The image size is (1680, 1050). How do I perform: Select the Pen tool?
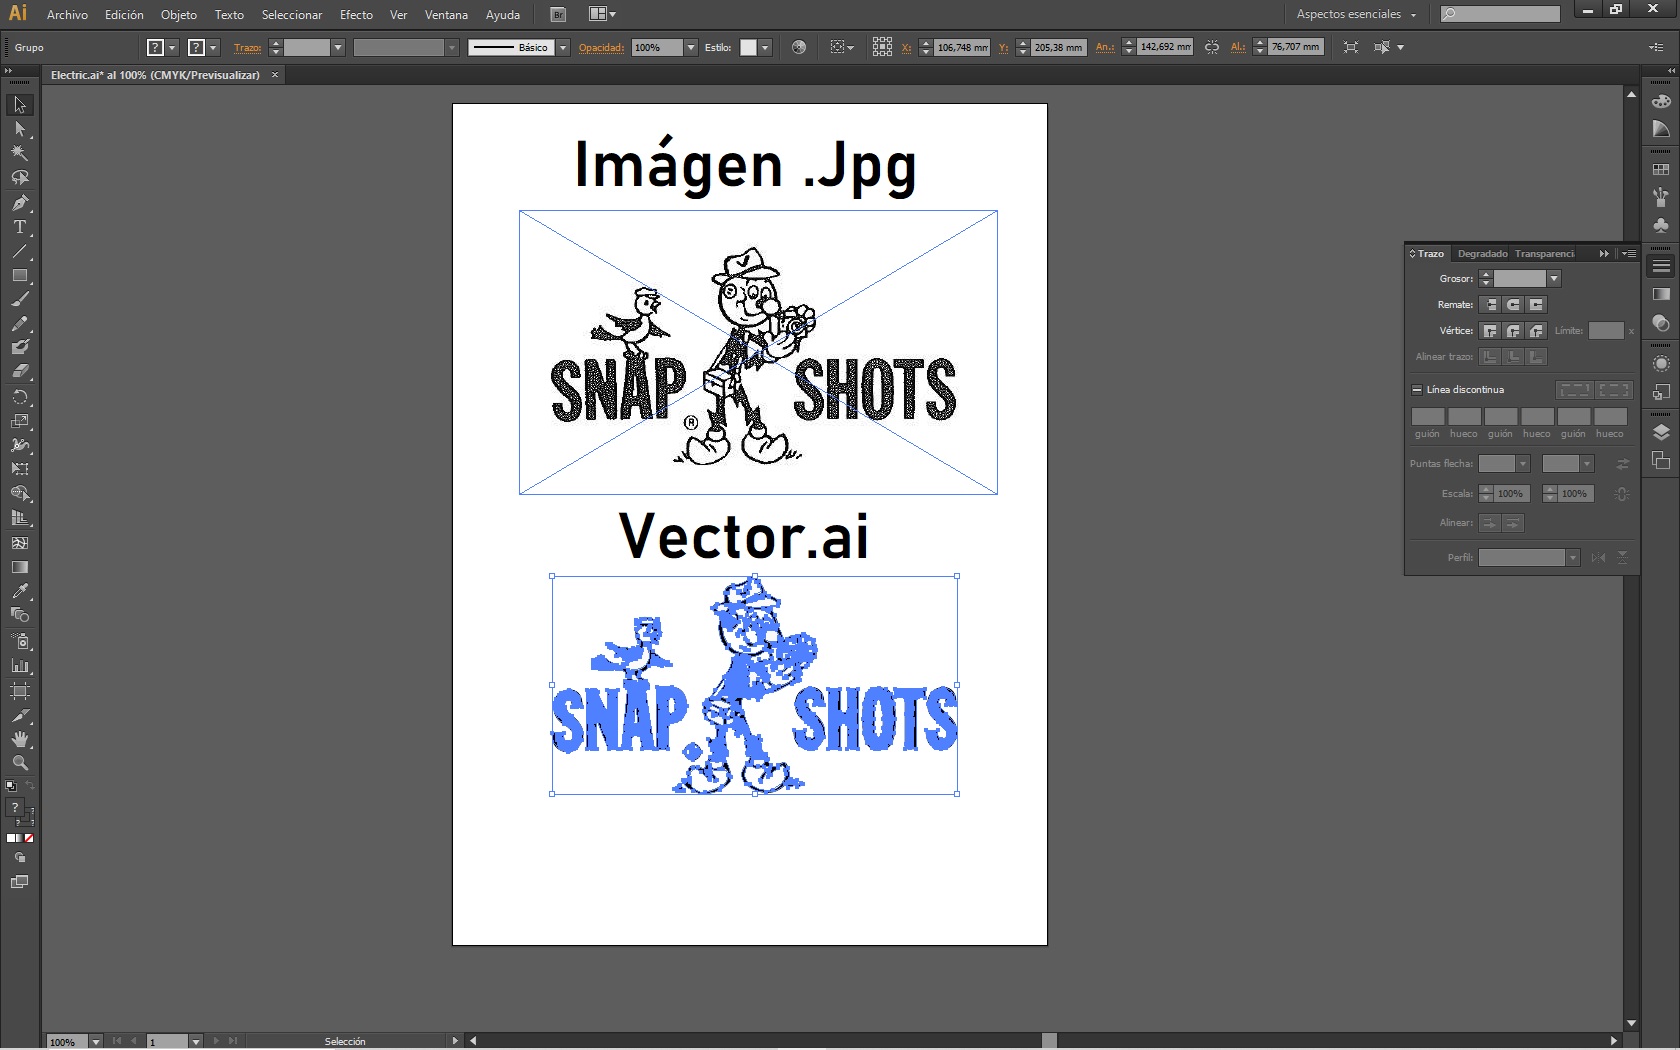coord(20,203)
